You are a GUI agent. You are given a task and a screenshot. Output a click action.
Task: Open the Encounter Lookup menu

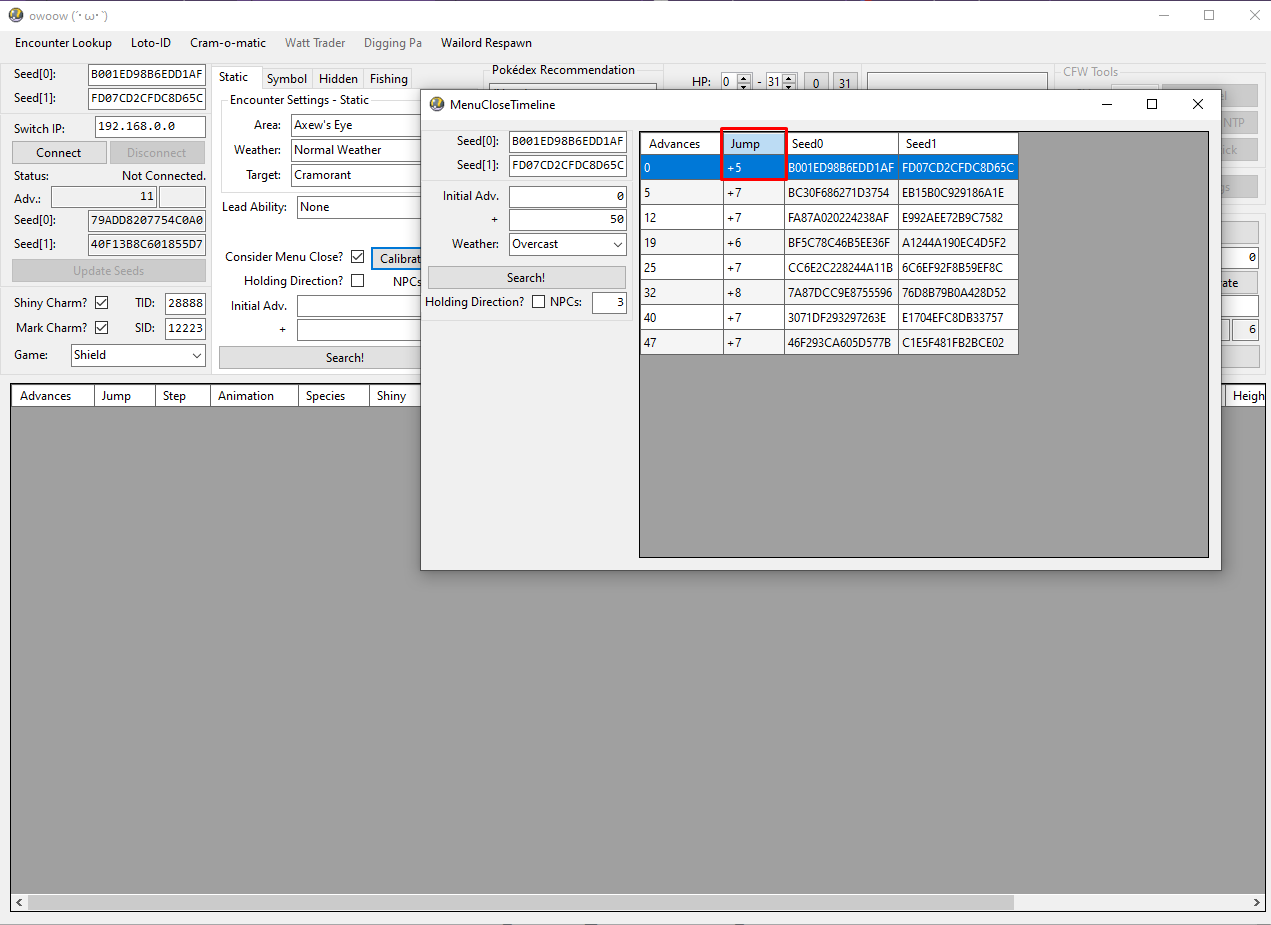63,43
